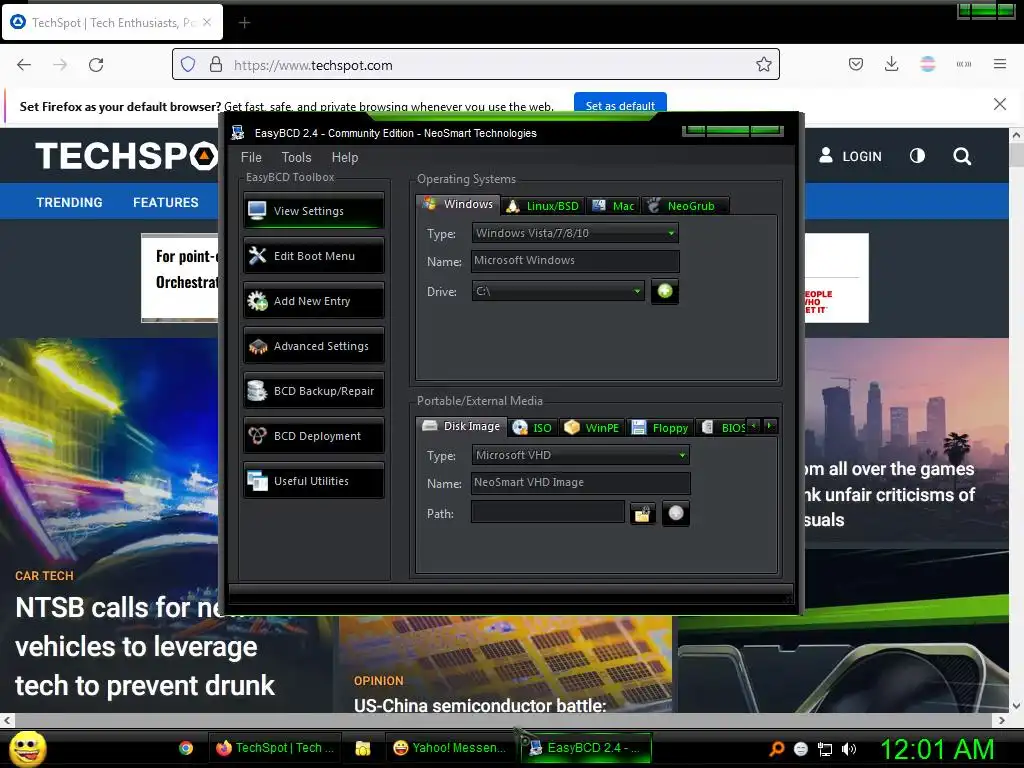Click the smiley start button on taskbar
1024x768 pixels.
[27, 748]
